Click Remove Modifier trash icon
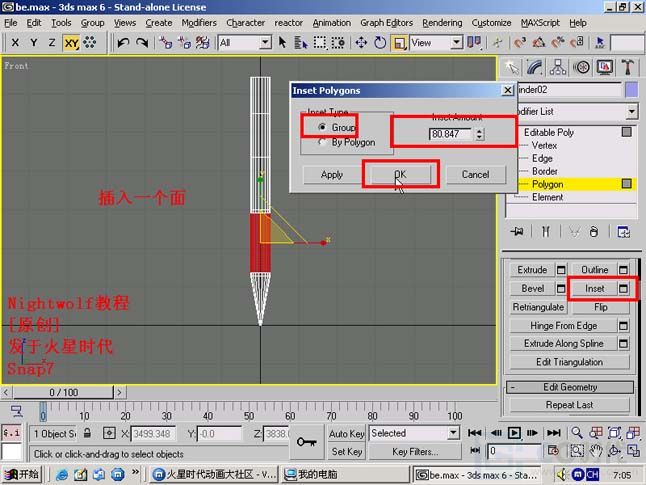Screen dimensions: 646x485 [x=593, y=232]
